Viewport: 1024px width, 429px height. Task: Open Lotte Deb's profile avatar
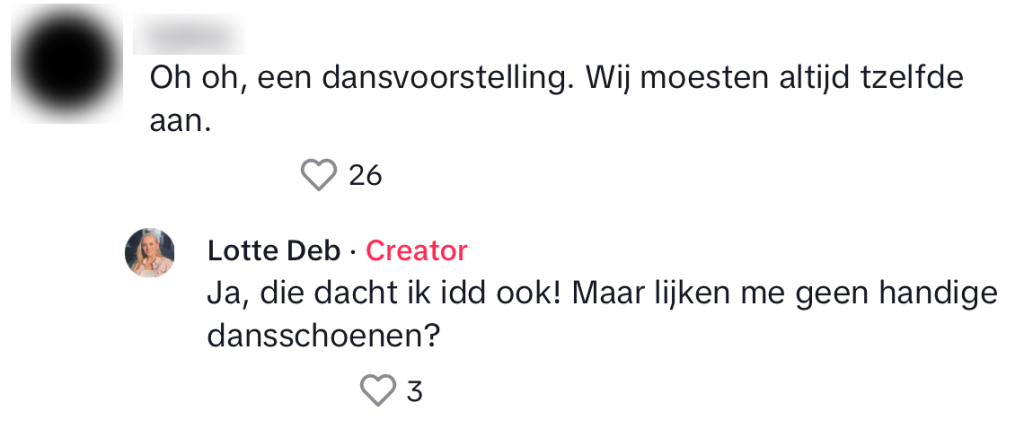(149, 253)
